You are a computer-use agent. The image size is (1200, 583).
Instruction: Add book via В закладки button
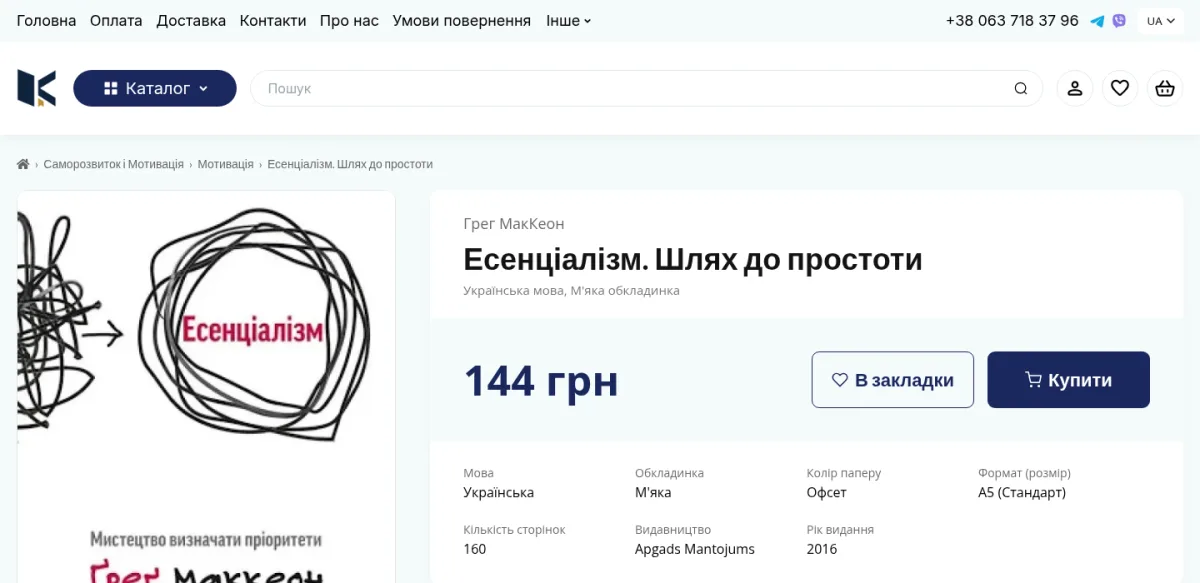coord(893,380)
